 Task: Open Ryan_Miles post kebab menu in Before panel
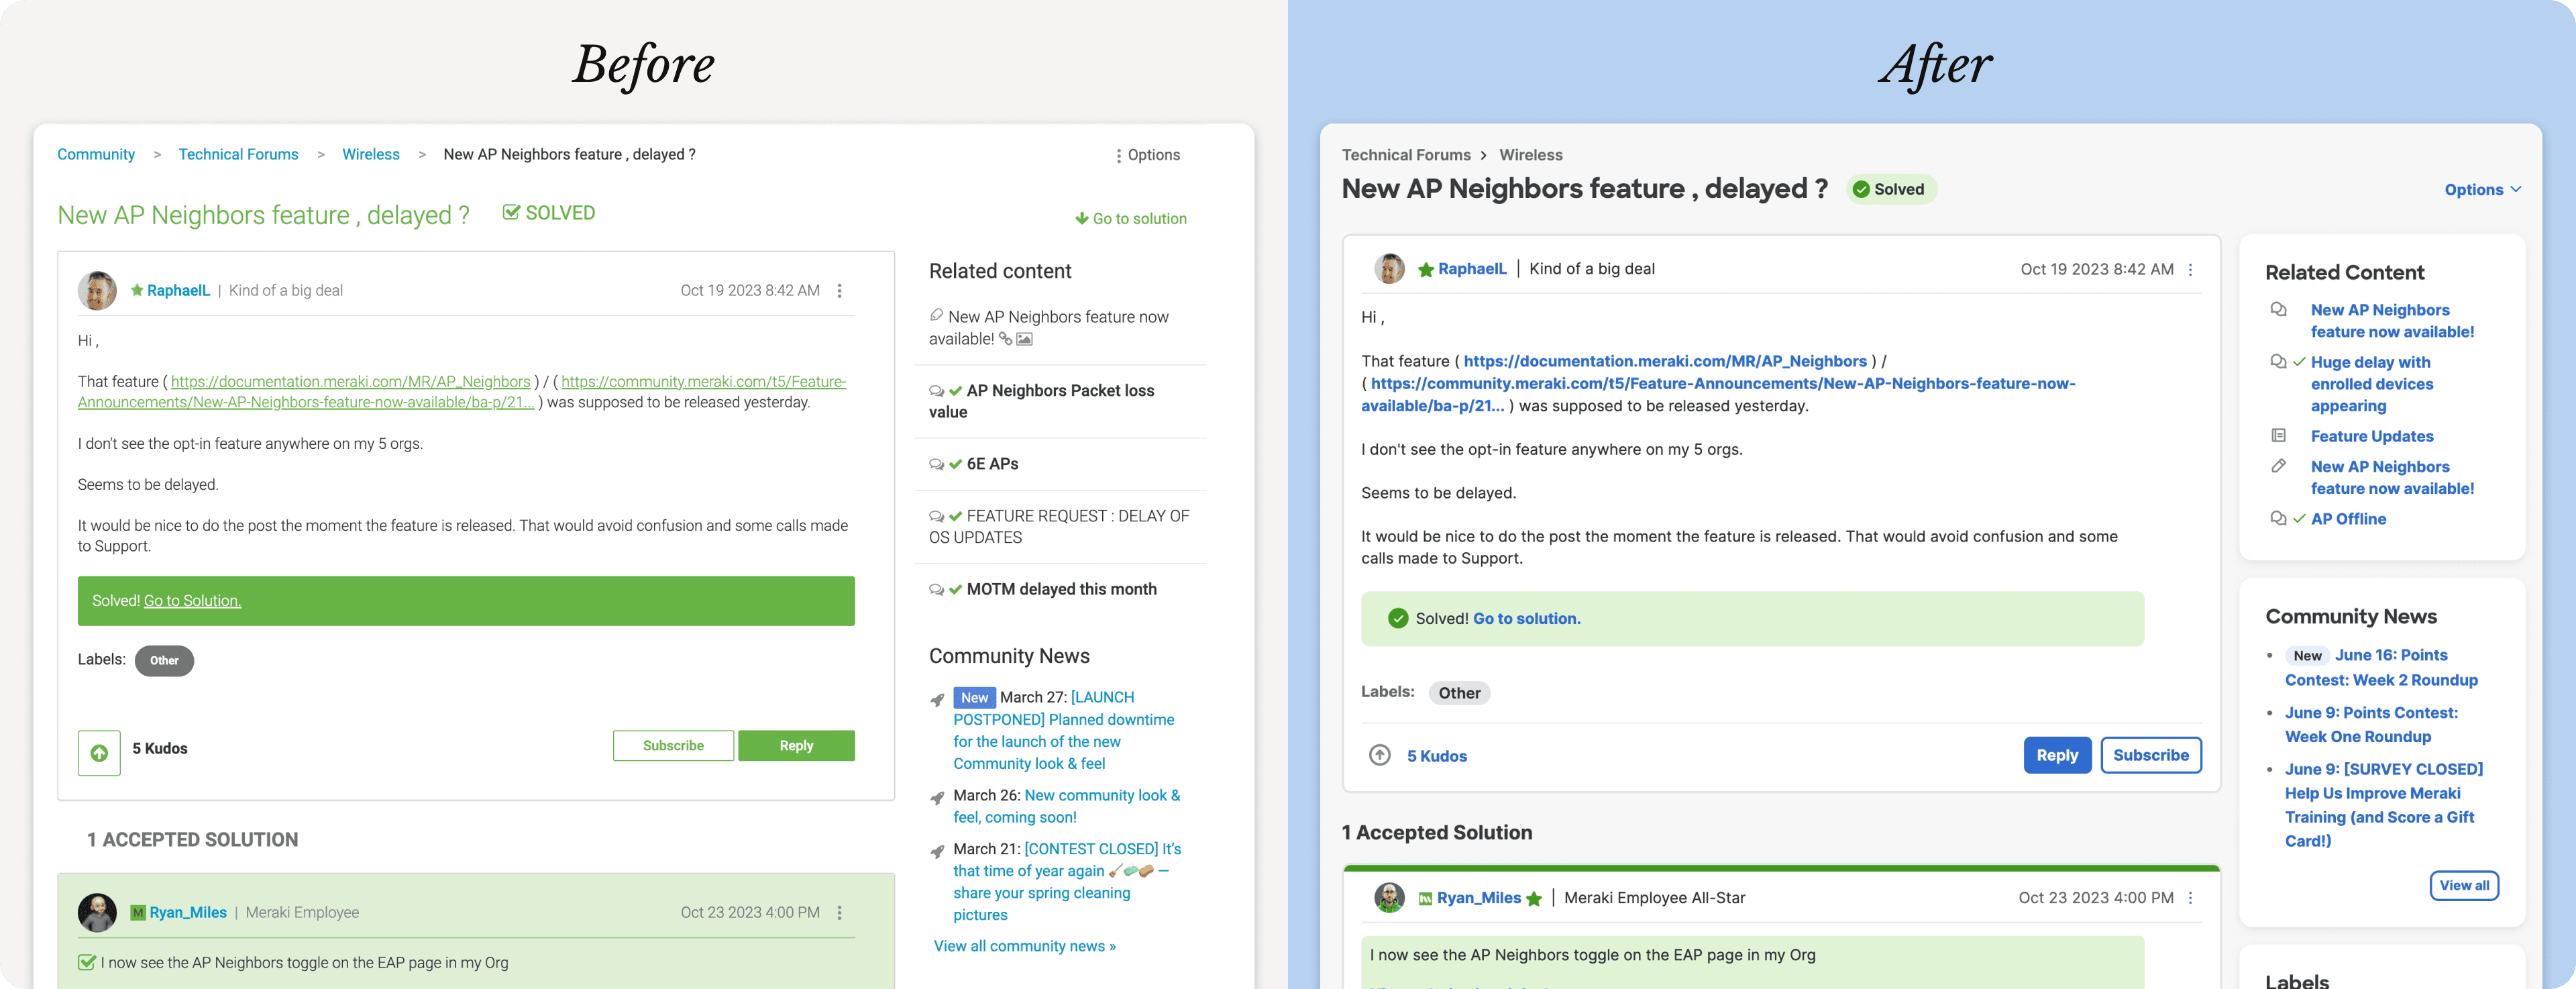(839, 912)
